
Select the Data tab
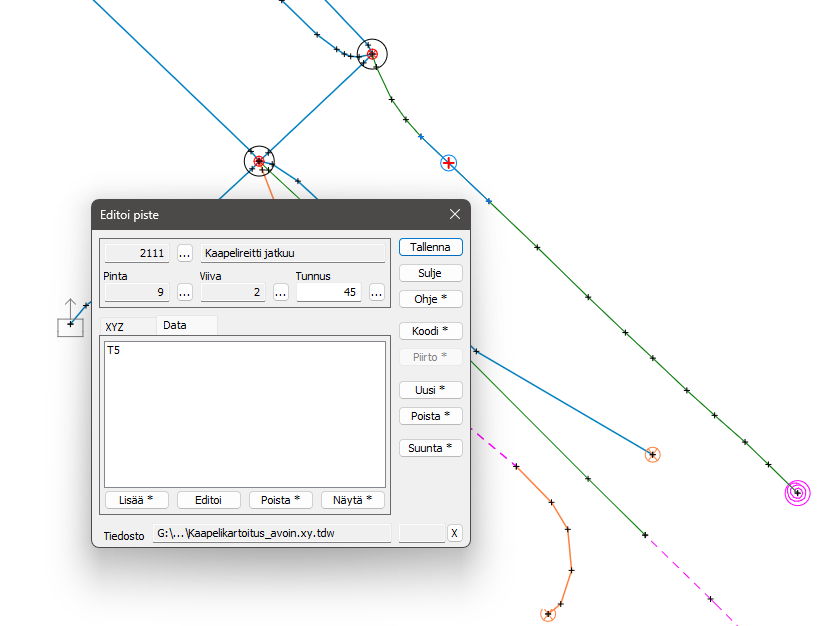coord(175,325)
